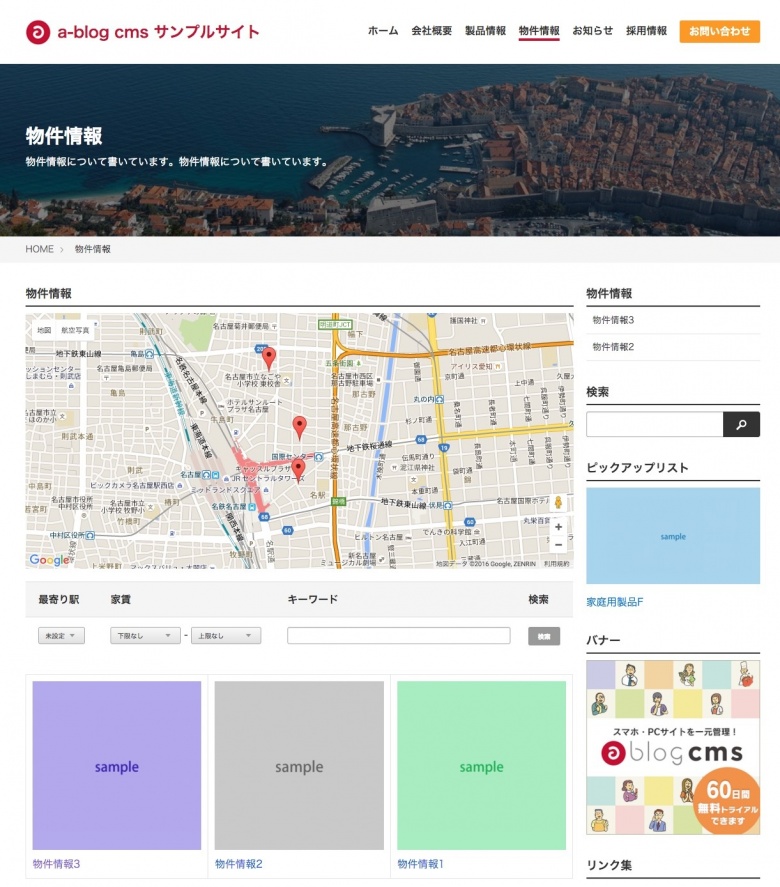Open the 最寄り駅 未設定 dropdown
The height and width of the screenshot is (887, 780).
pyautogui.click(x=61, y=636)
